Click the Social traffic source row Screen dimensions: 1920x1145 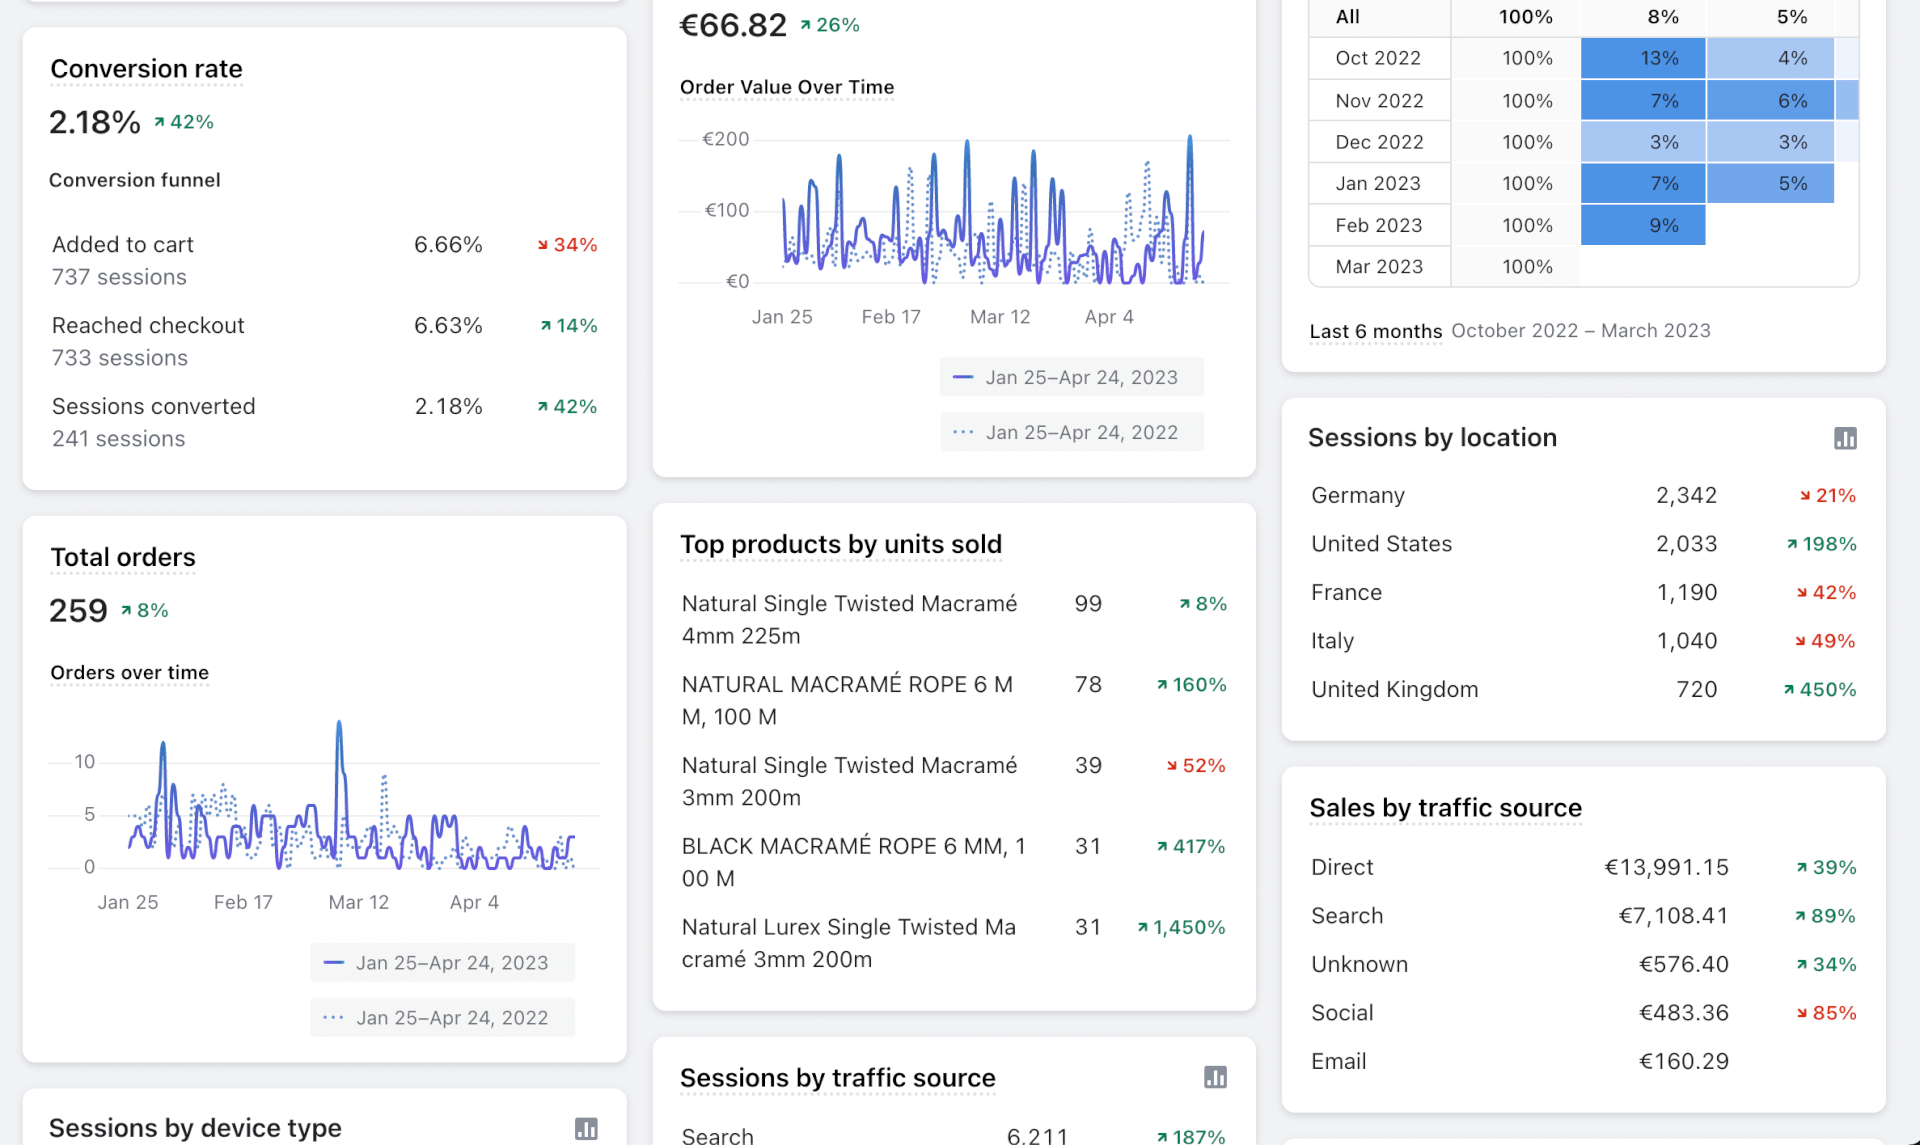click(x=1583, y=1013)
